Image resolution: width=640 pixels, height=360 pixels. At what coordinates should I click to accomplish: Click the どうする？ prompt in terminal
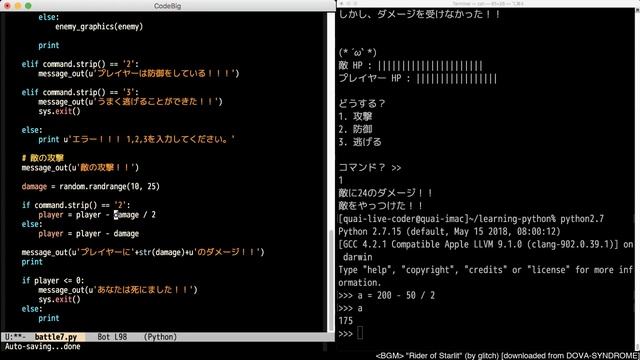tap(362, 104)
